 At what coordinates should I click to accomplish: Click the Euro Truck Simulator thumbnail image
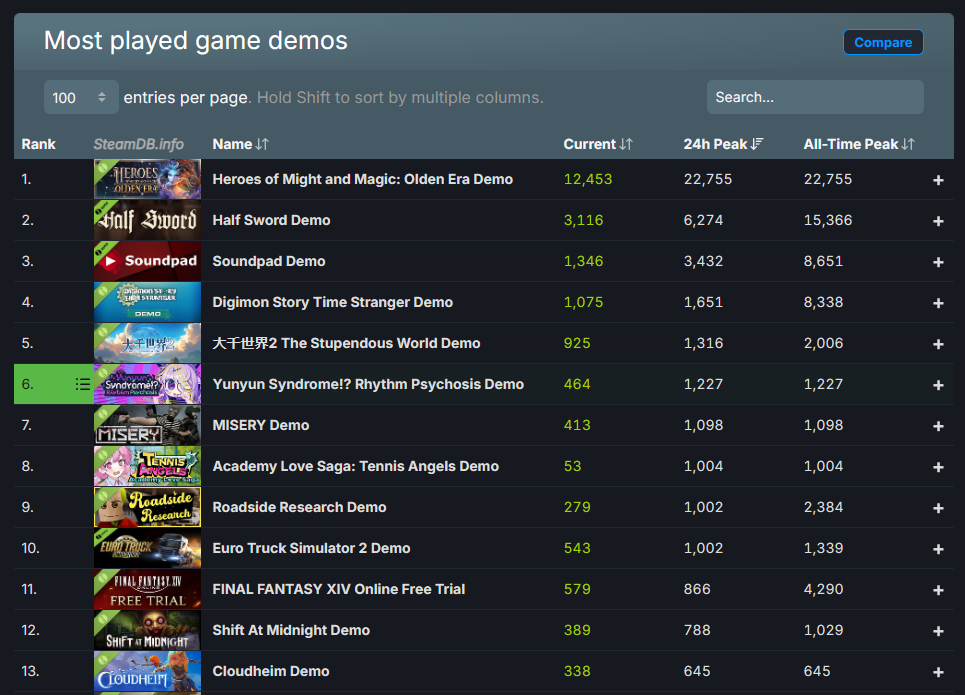147,548
